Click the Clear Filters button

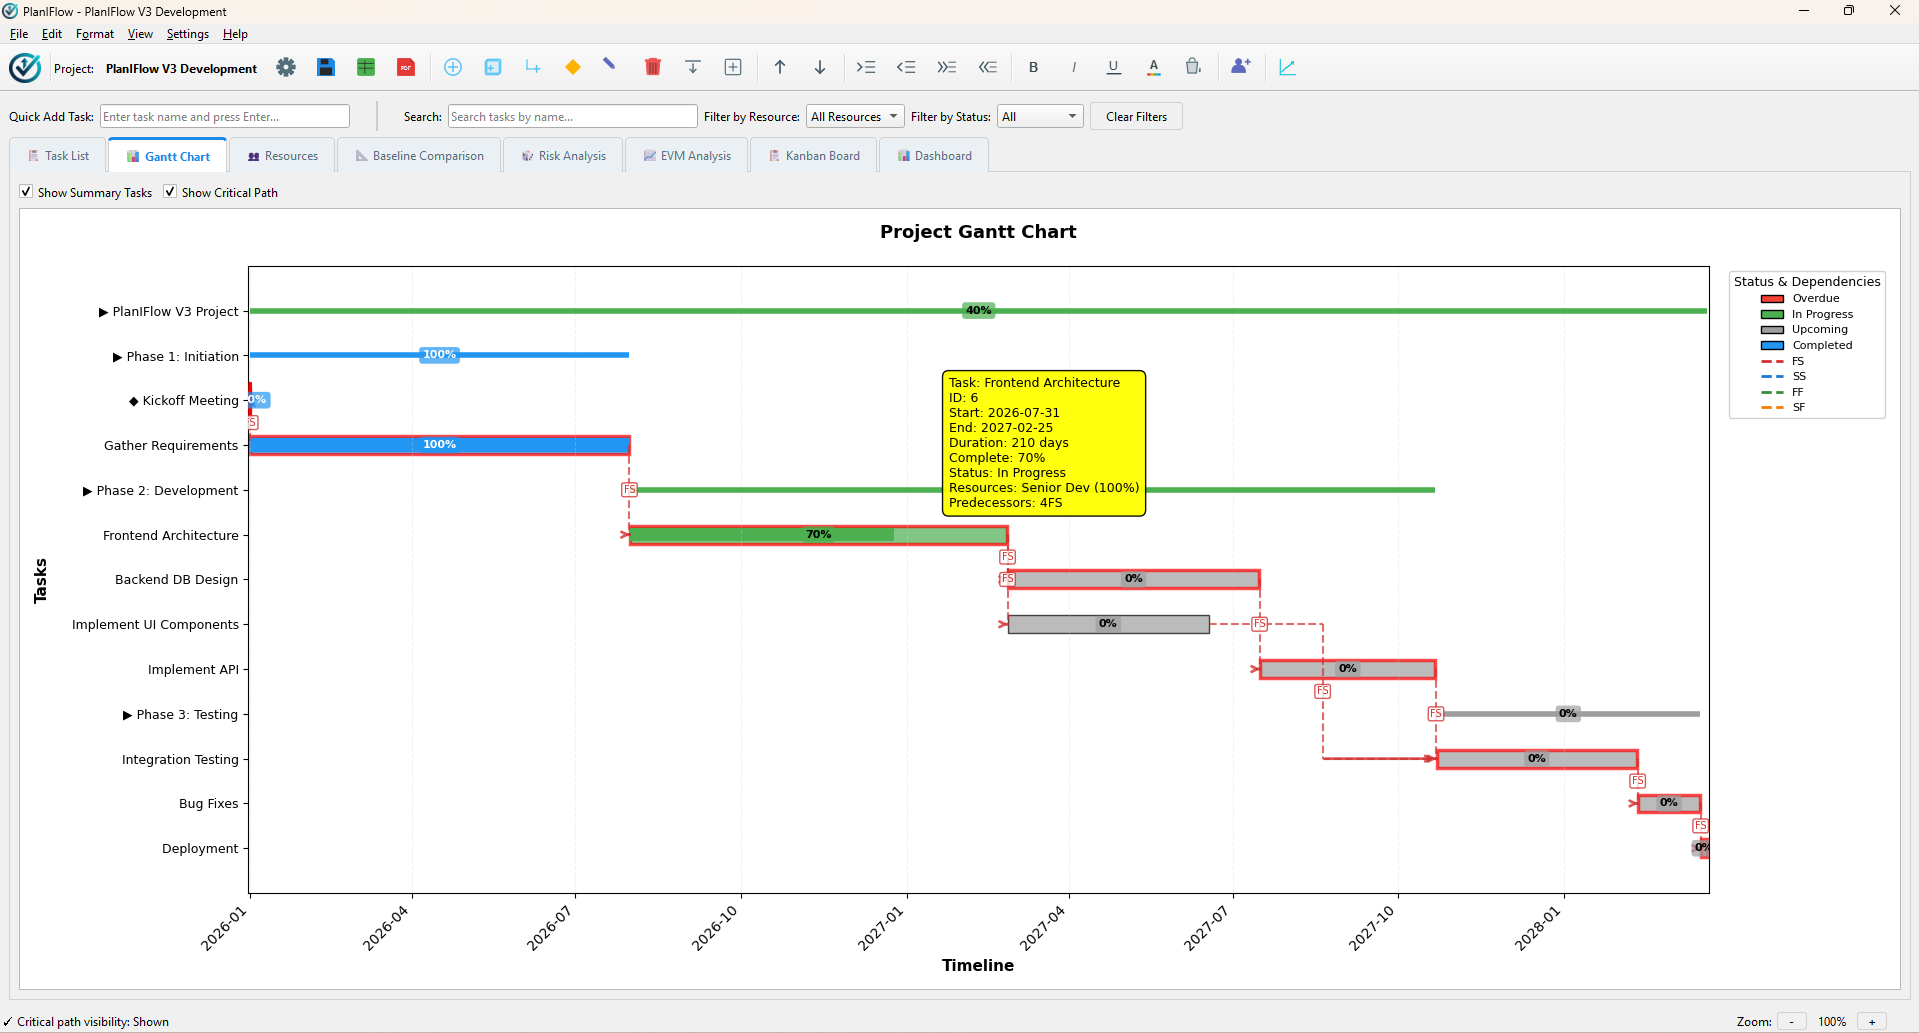pyautogui.click(x=1136, y=117)
